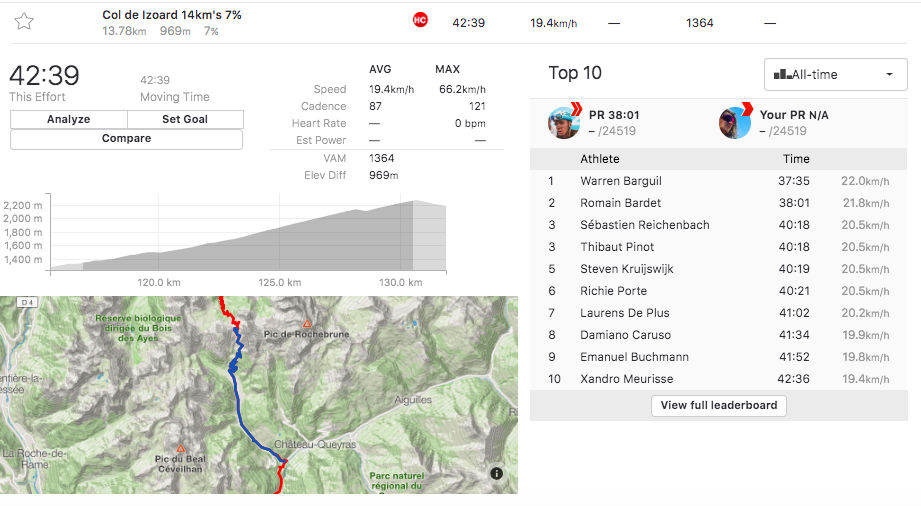Viewport: 921px width, 506px height.
Task: Click the red HC category badge
Action: (420, 21)
